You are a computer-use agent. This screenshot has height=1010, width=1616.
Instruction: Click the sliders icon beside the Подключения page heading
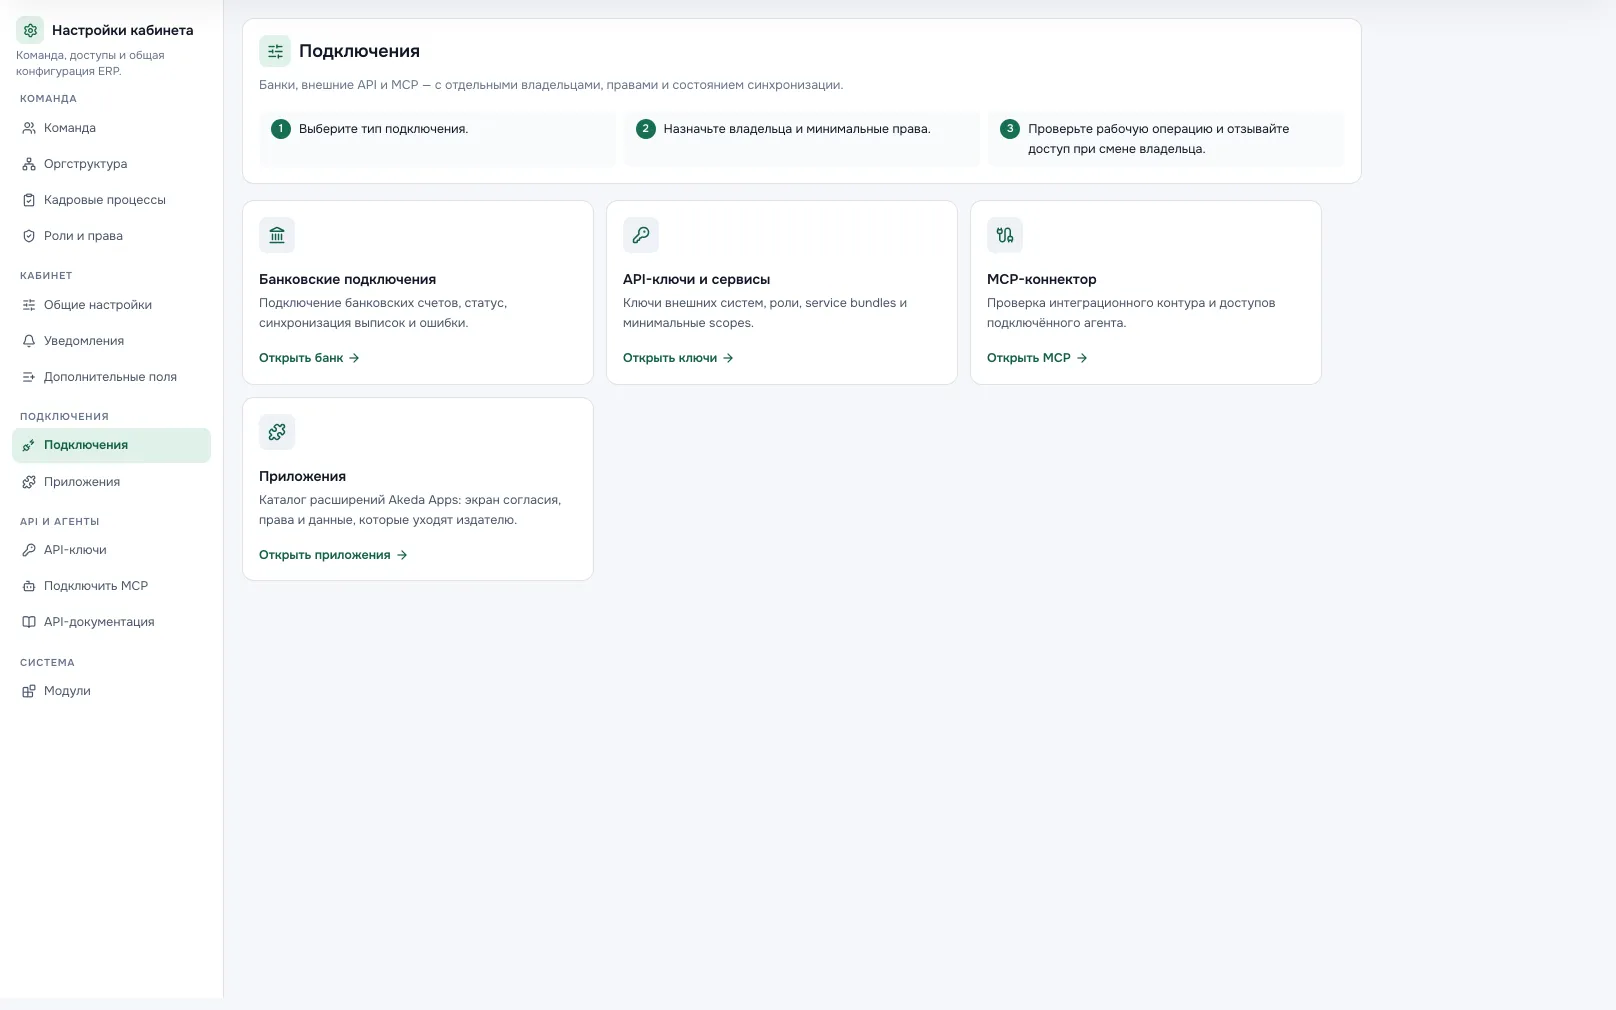point(275,51)
